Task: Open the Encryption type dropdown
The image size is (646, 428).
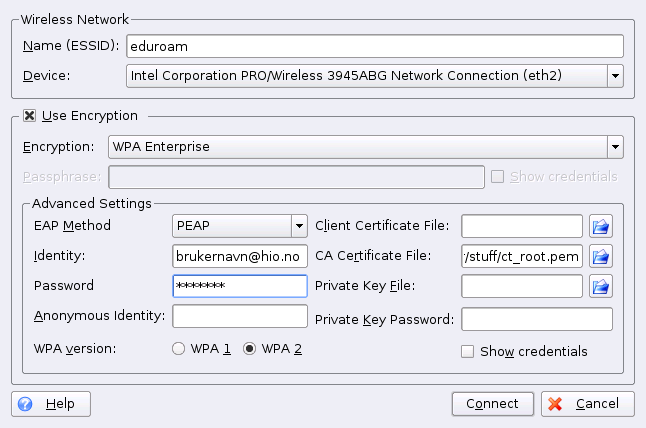Action: (x=615, y=147)
